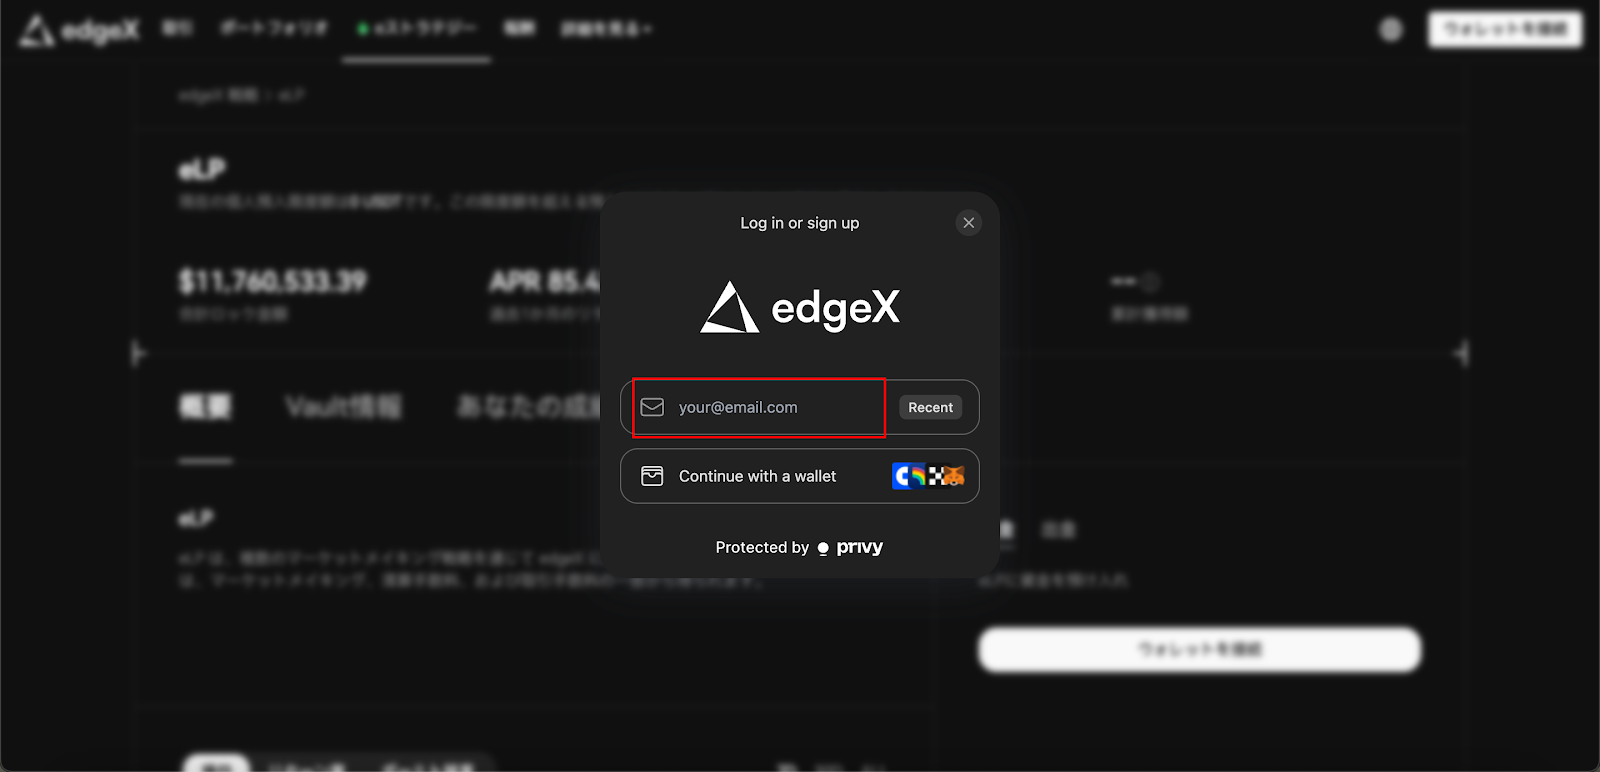Switch to the 概要 tab
Viewport: 1600px width, 772px height.
click(x=205, y=407)
